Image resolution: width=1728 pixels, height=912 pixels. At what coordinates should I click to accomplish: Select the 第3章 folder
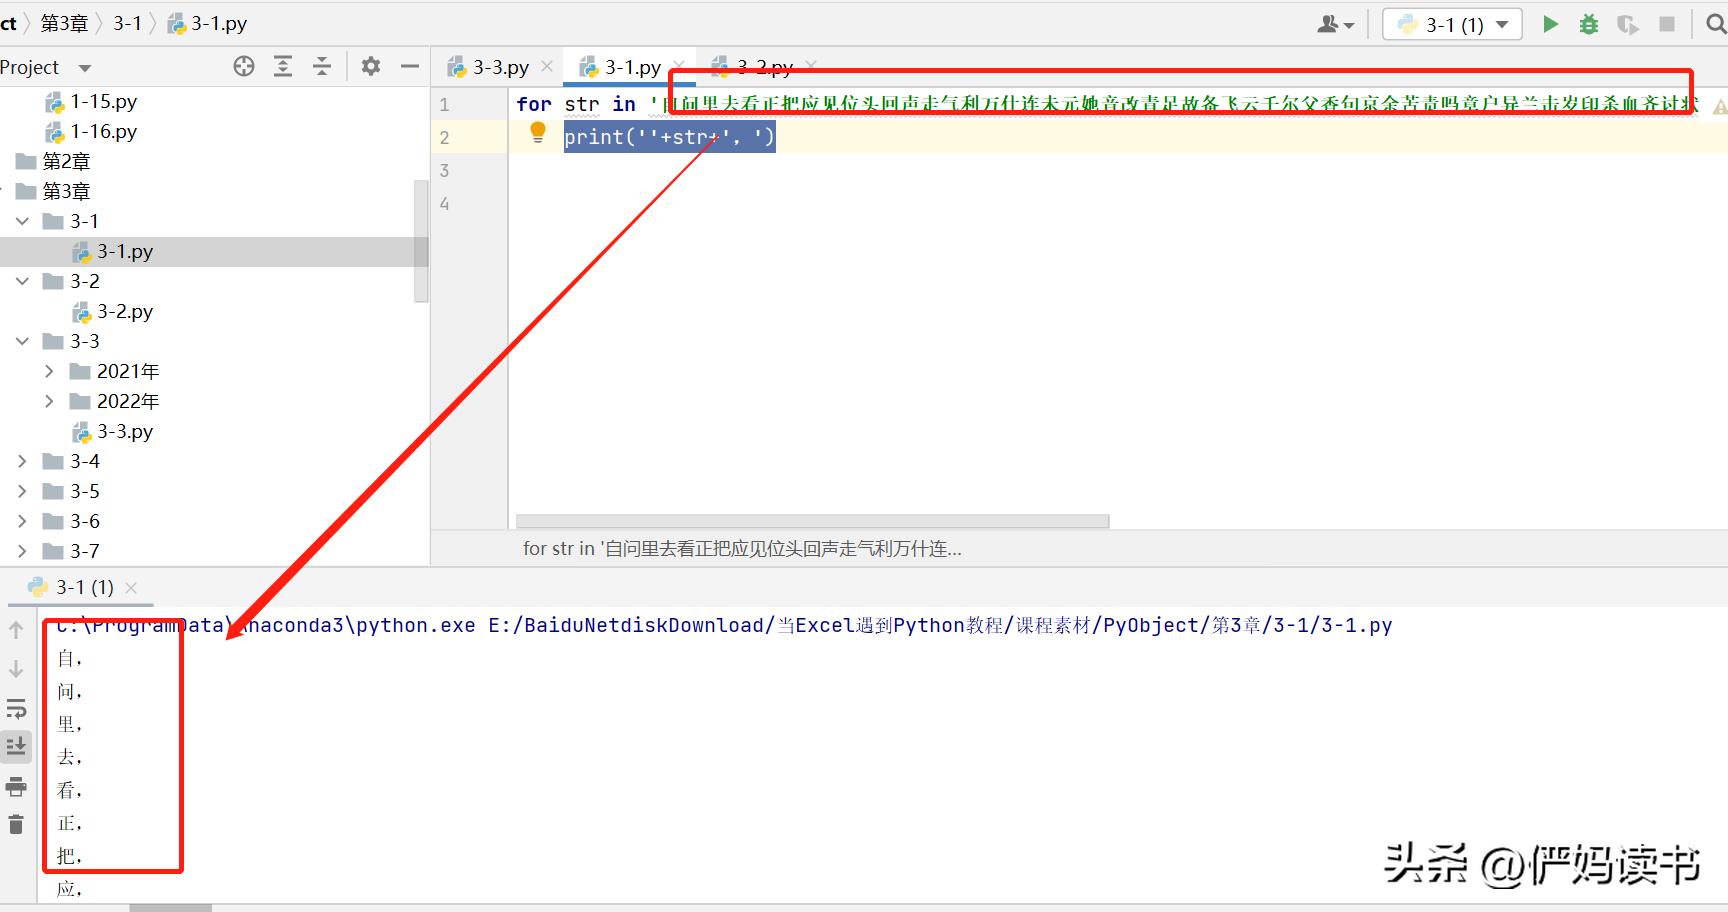coord(54,191)
